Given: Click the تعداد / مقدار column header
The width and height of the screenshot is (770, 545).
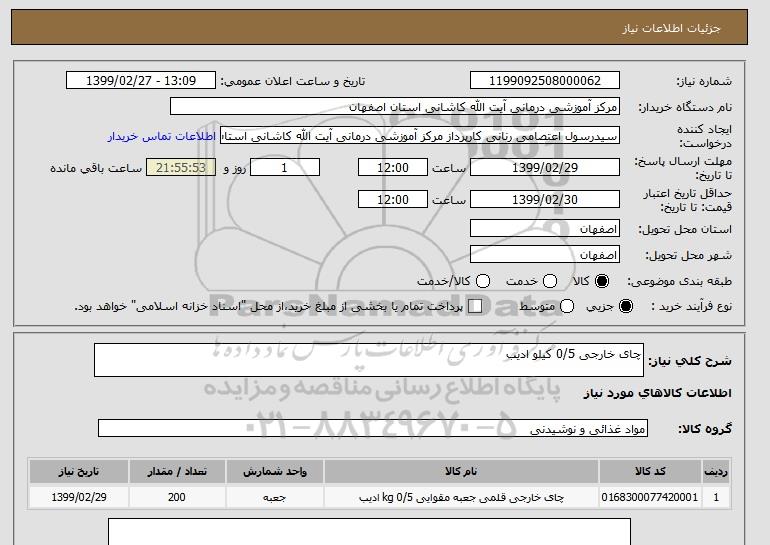Looking at the screenshot, I should tap(177, 471).
